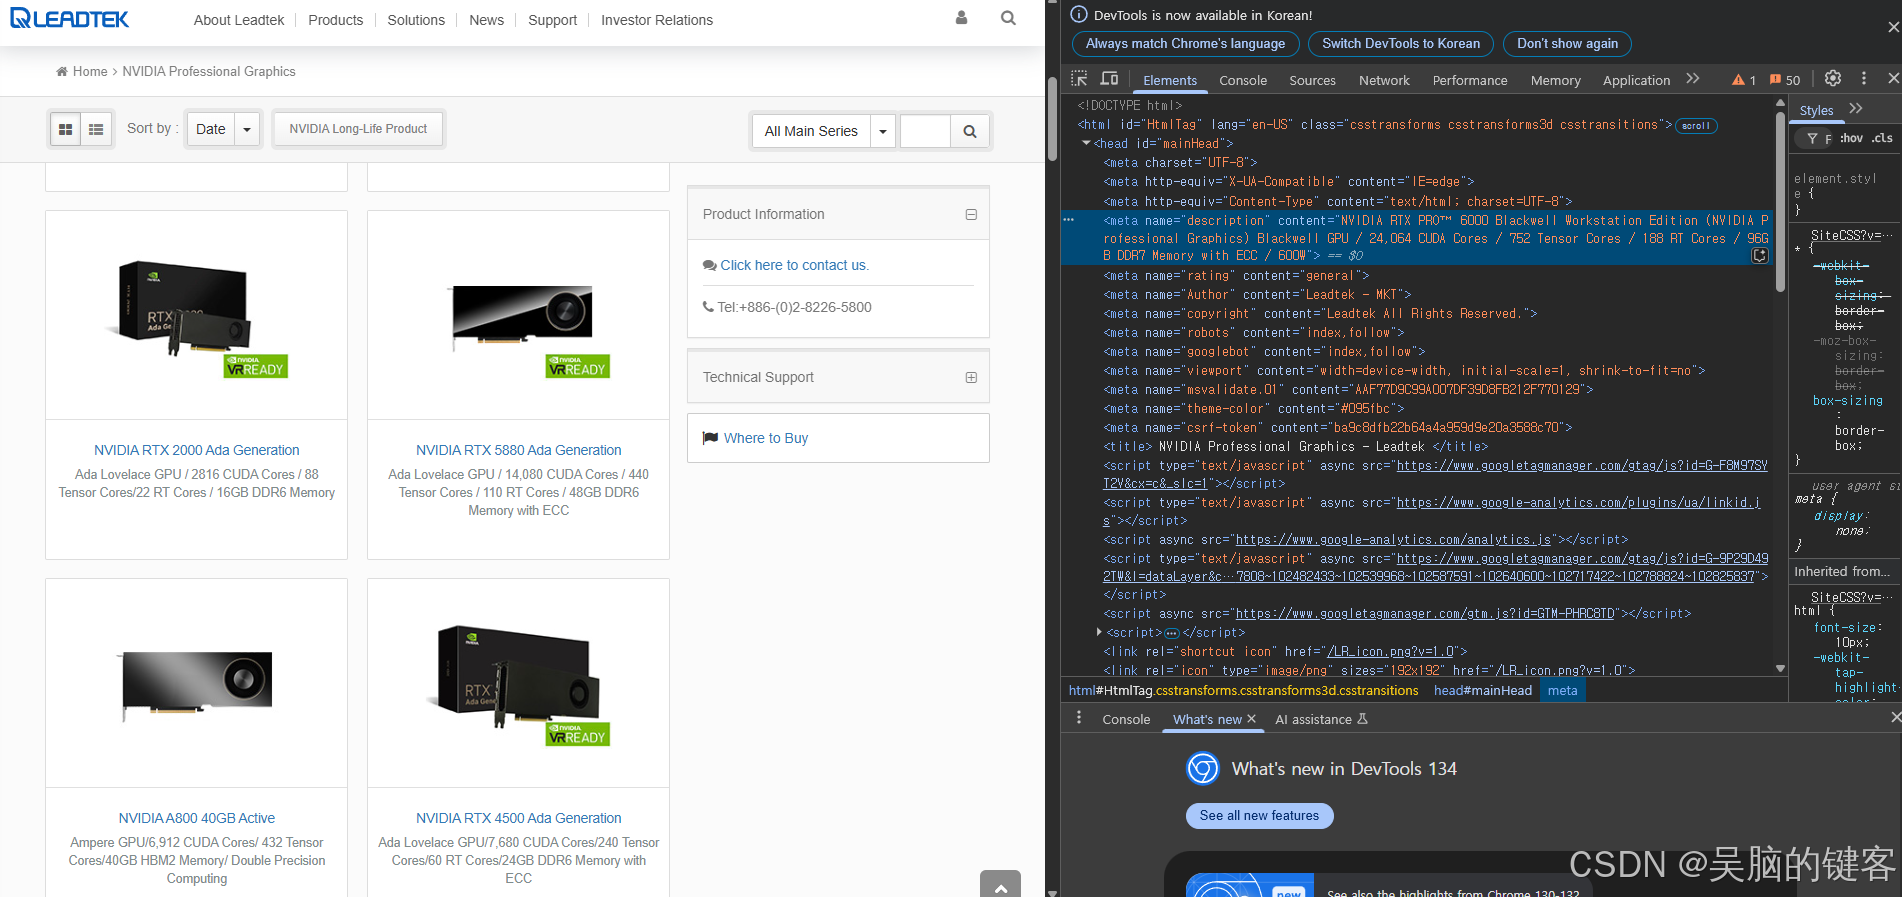1902x897 pixels.
Task: Open NVIDIA A800 40GB Active link
Action: pos(197,818)
